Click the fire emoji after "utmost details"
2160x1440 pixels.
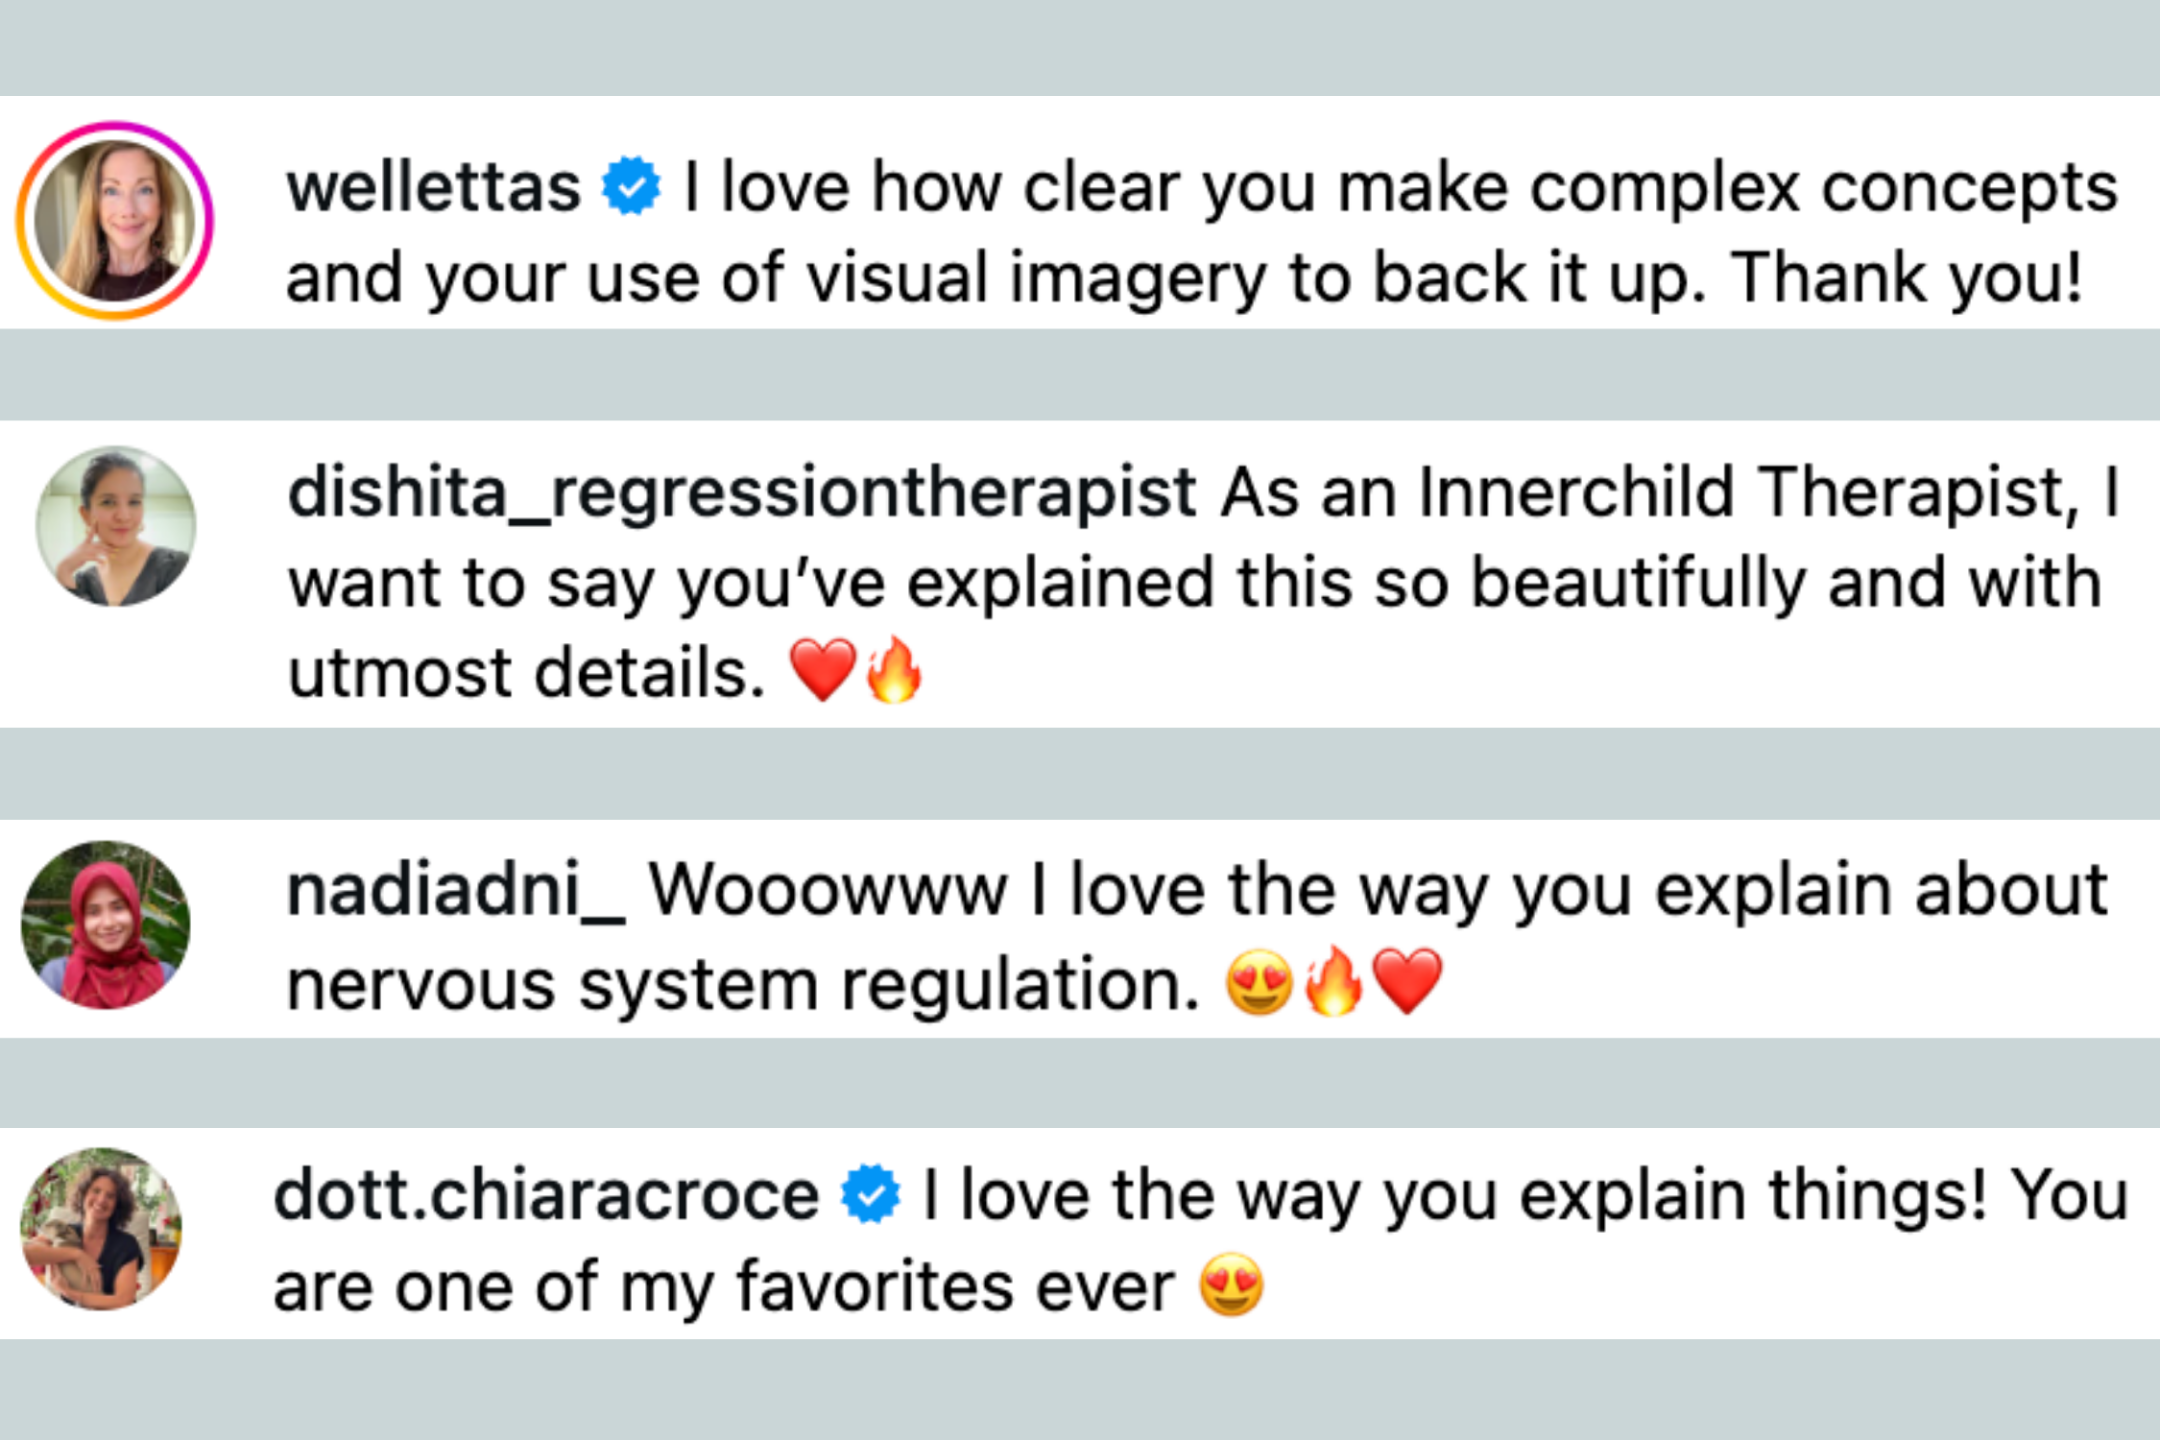[x=894, y=670]
